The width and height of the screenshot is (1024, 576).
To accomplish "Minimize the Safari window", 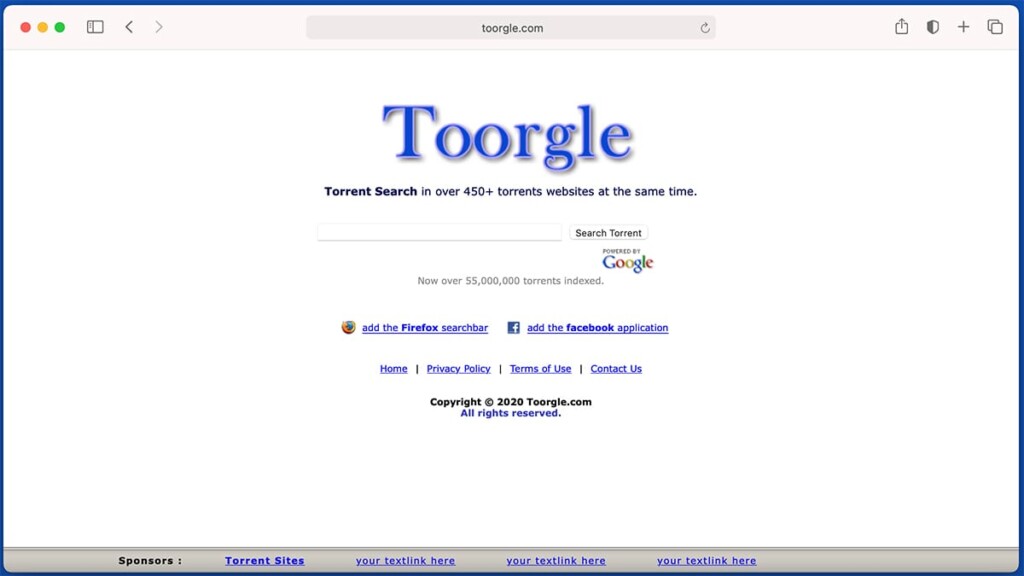I will coord(42,27).
